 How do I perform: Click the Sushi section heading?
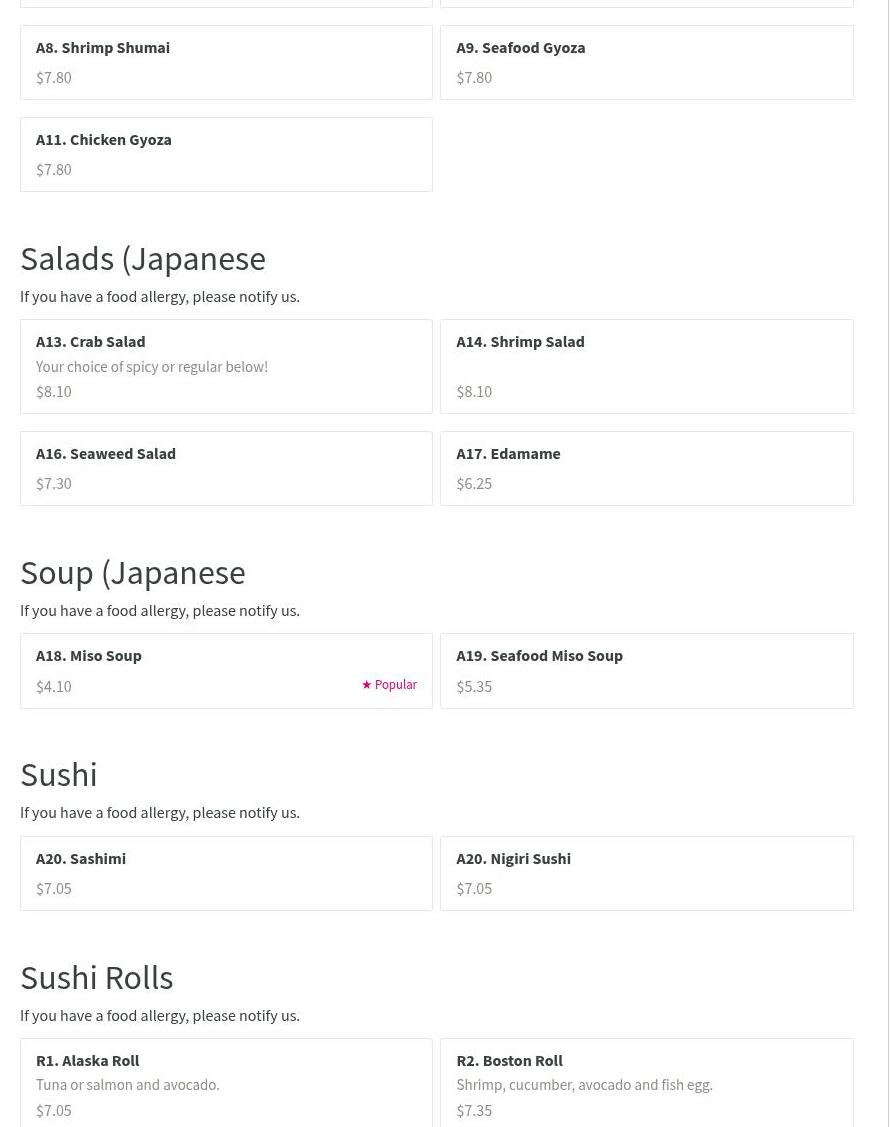click(x=59, y=774)
